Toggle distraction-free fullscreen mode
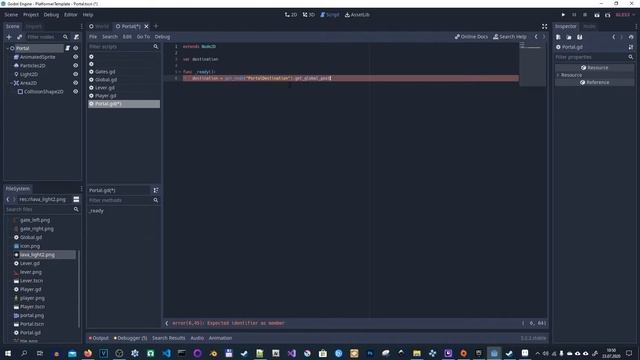 544,26
